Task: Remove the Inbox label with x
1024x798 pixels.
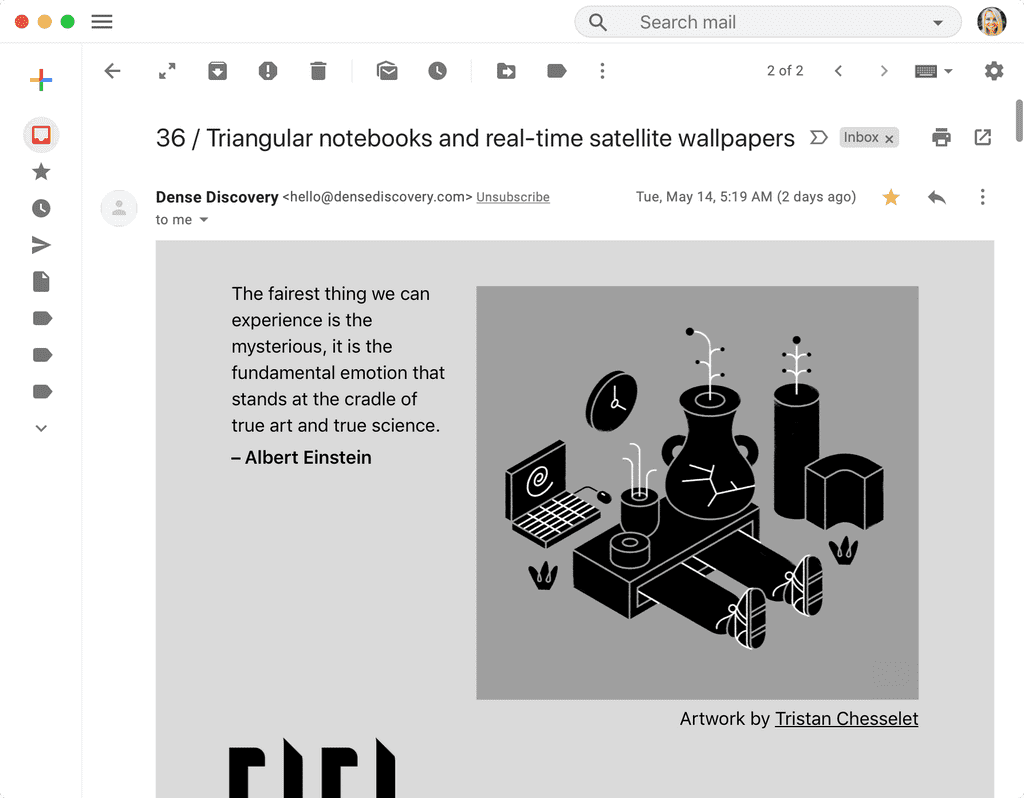Action: pyautogui.click(x=889, y=138)
